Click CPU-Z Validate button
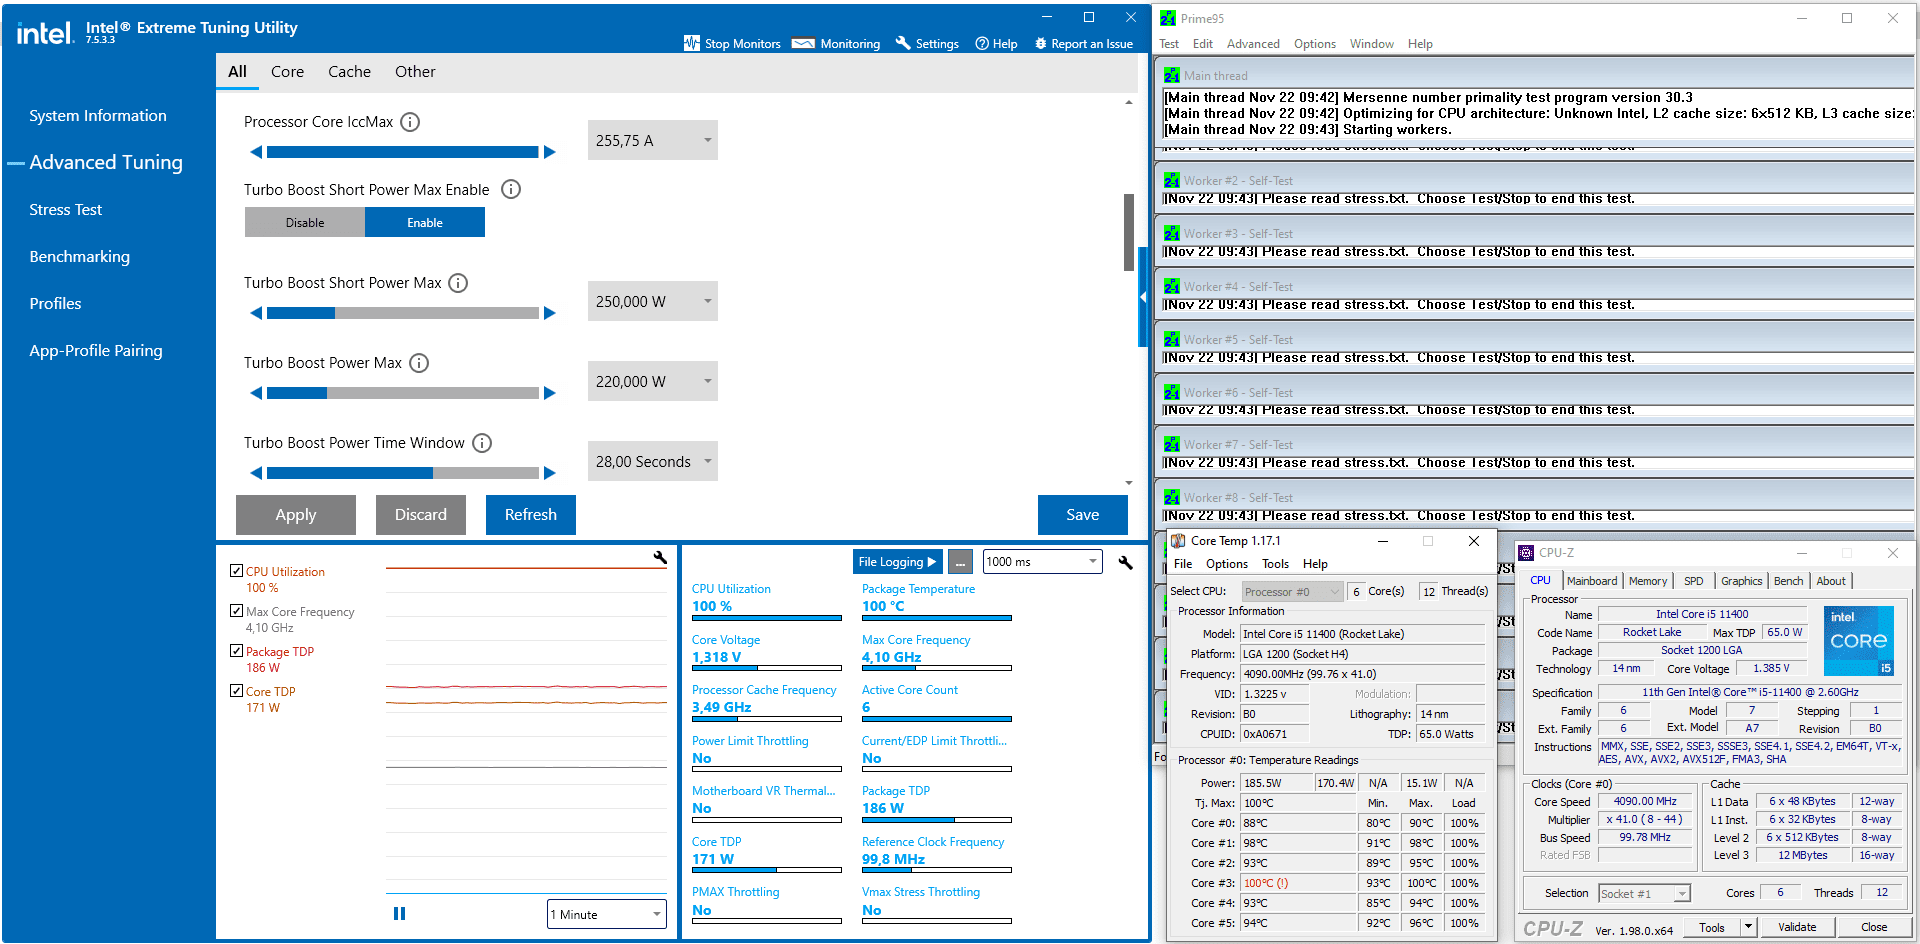 [x=1797, y=927]
